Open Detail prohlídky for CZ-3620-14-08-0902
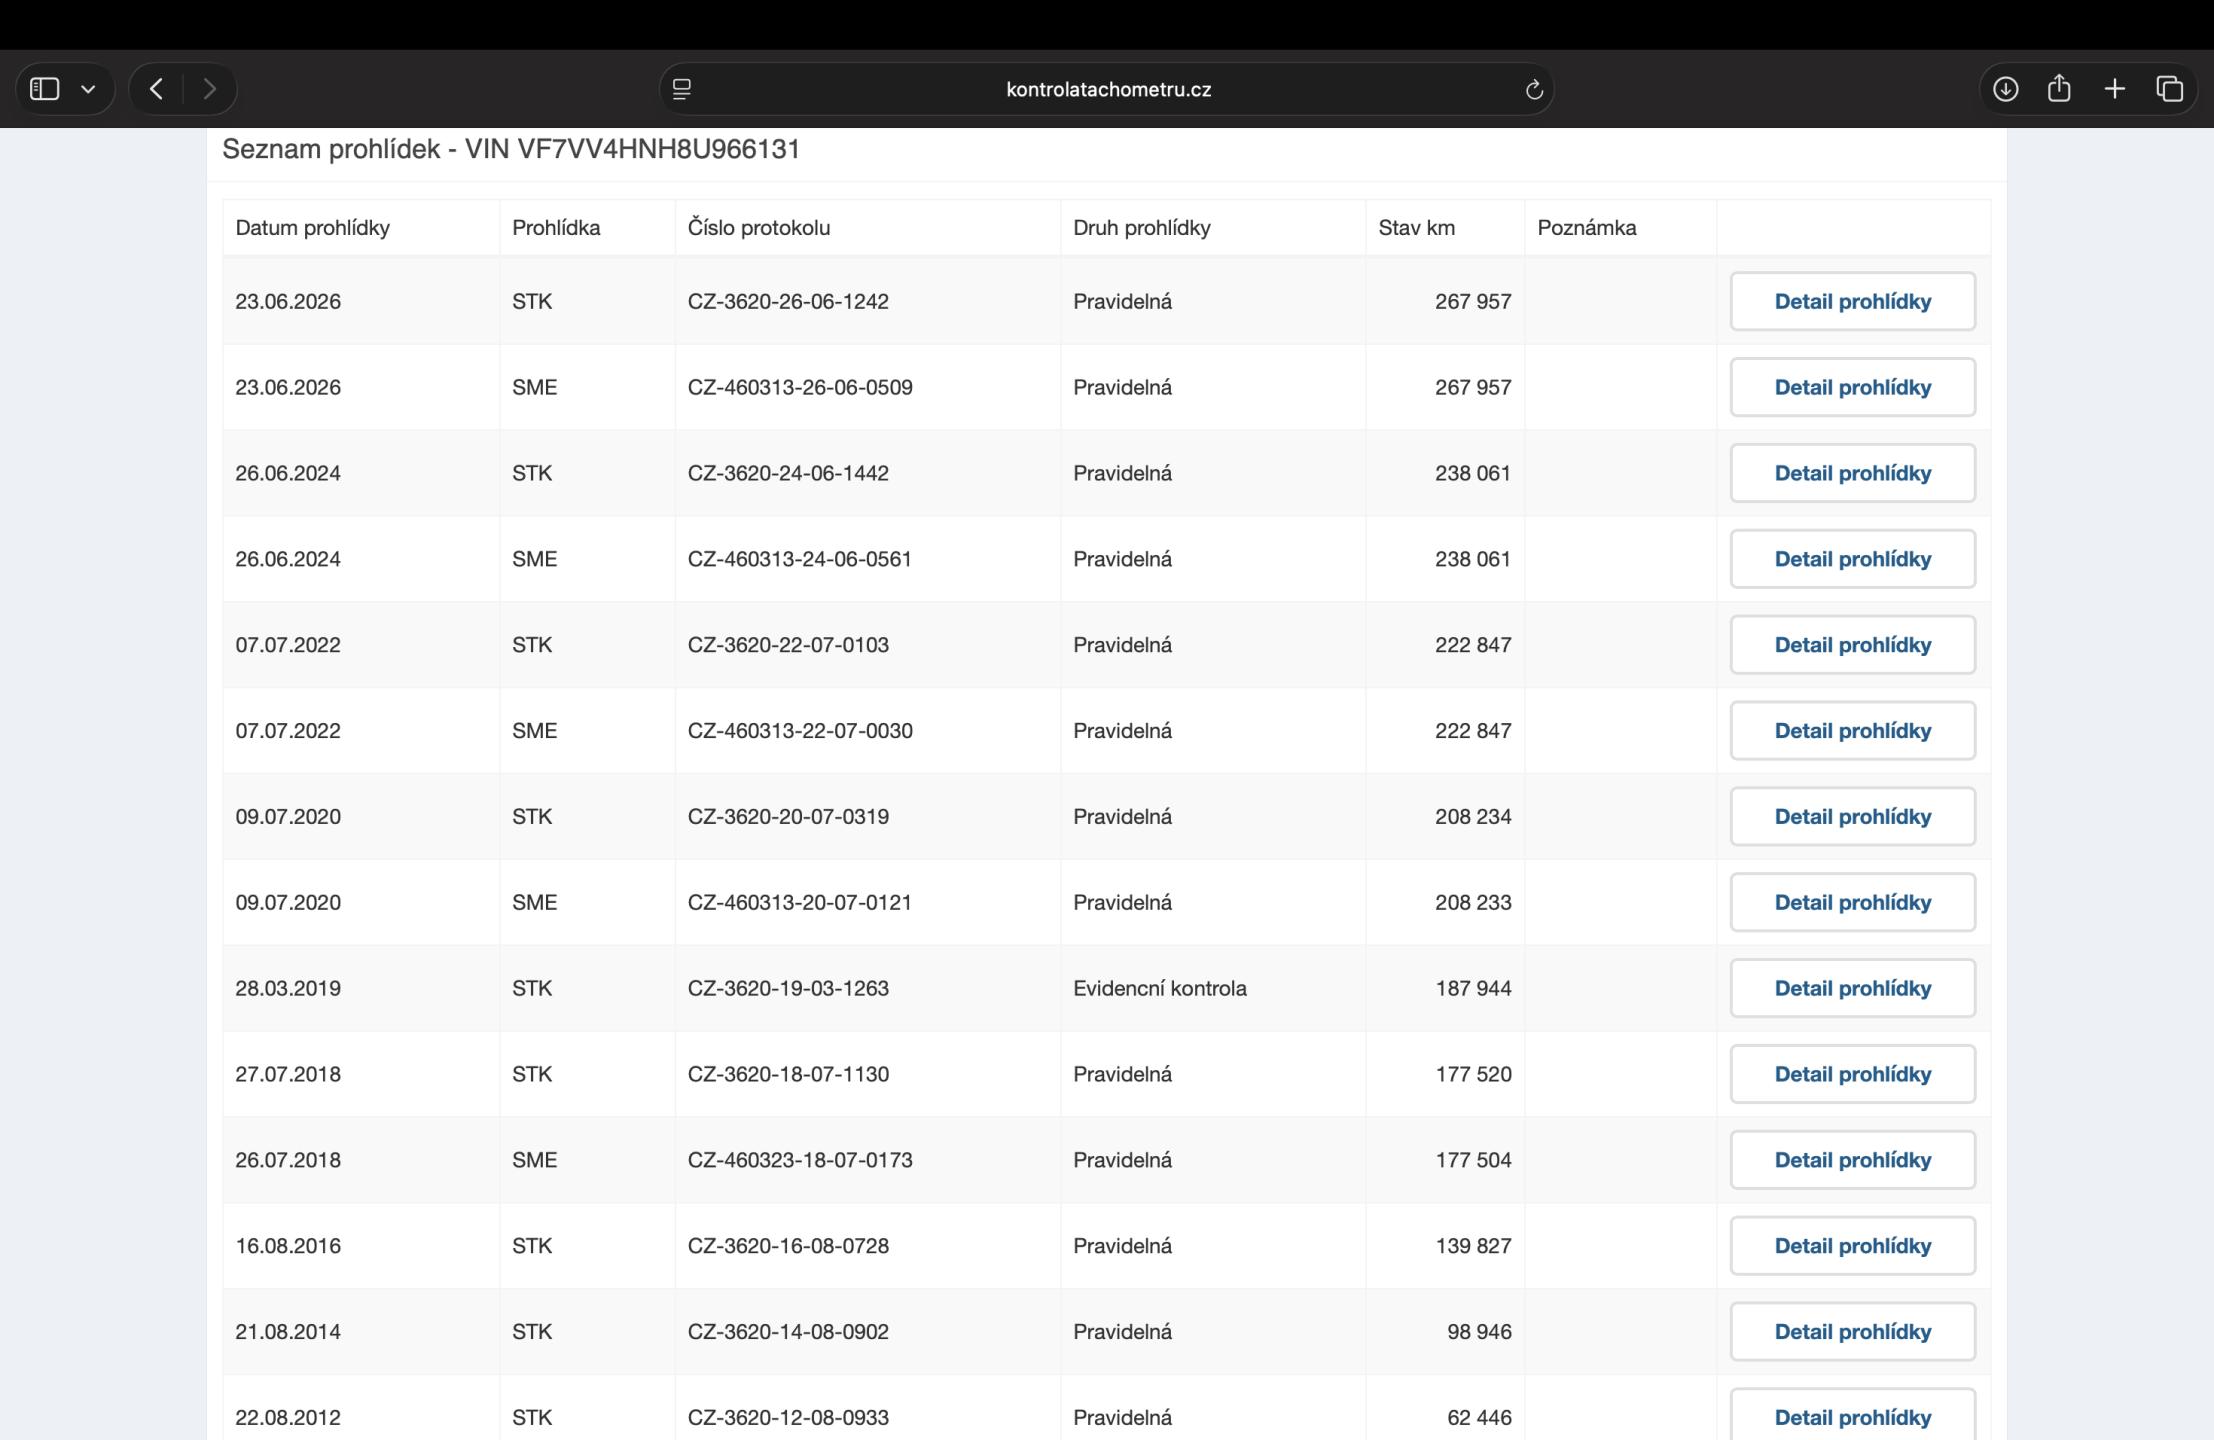The image size is (2214, 1440). coord(1853,1332)
